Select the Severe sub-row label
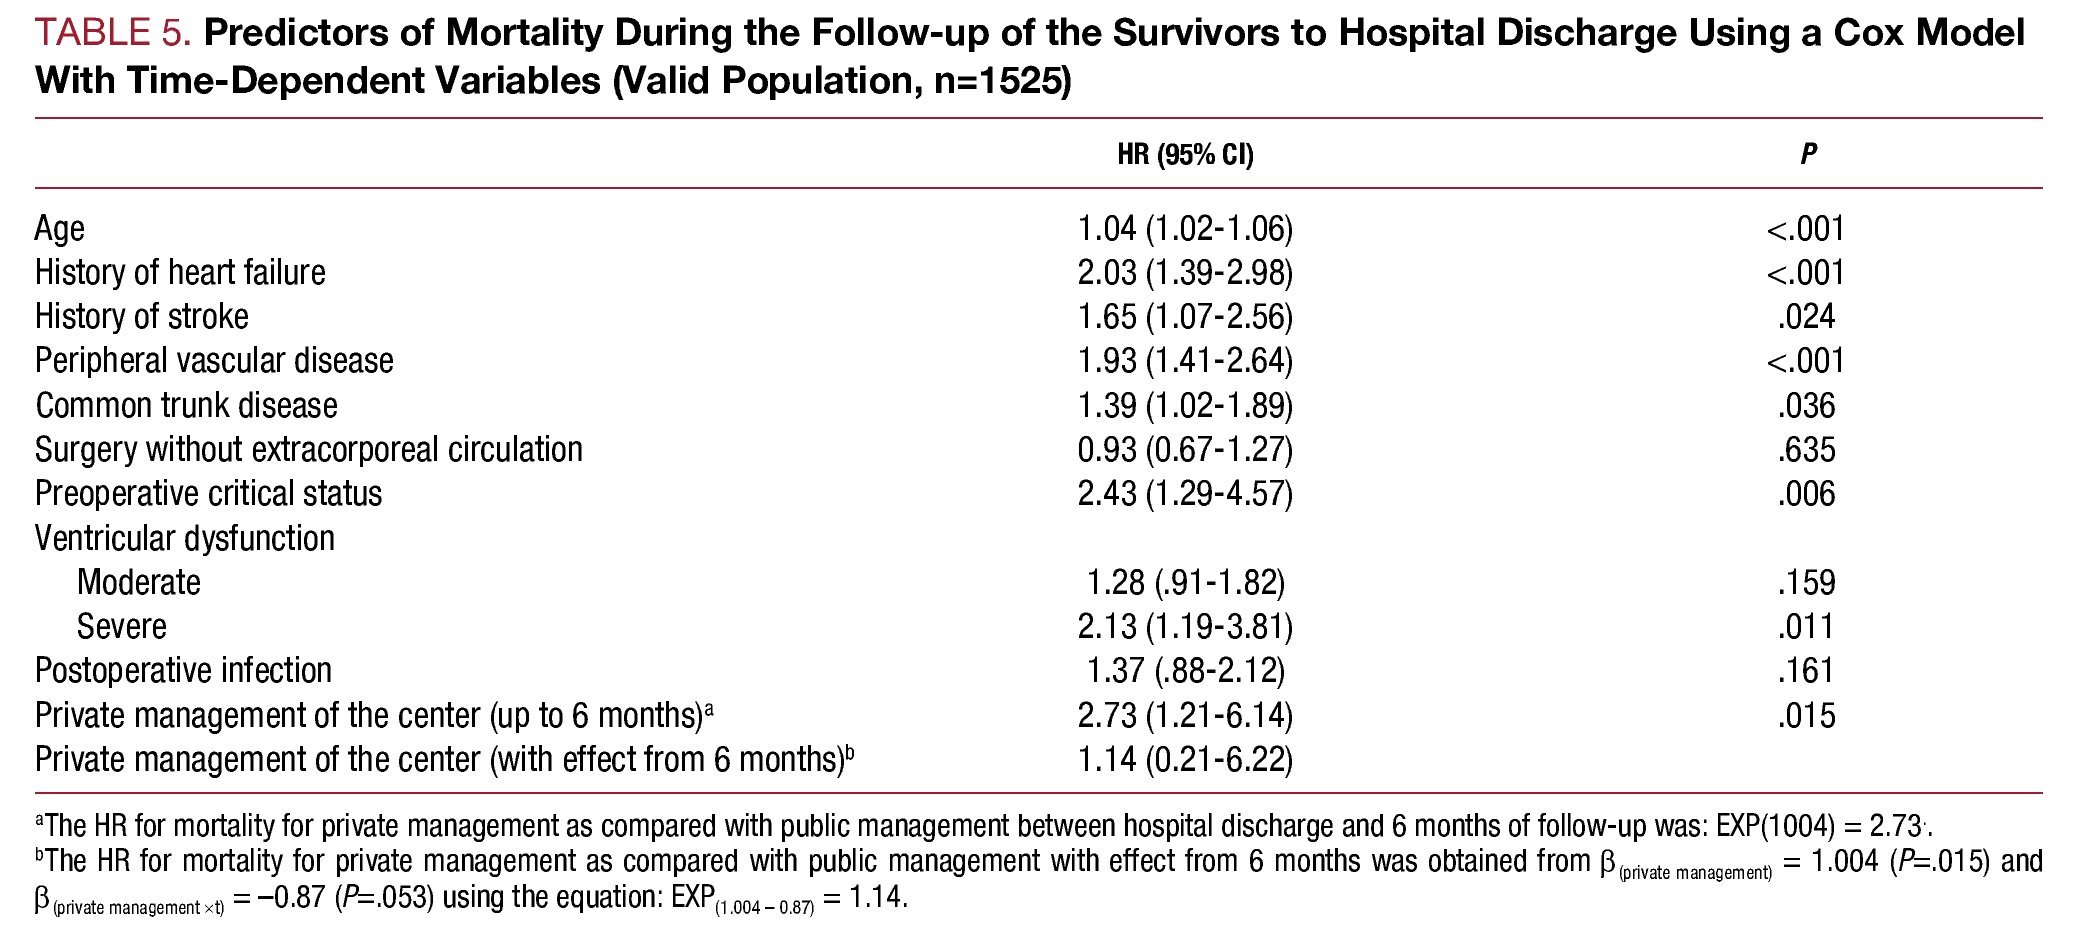The height and width of the screenshot is (945, 2083). tap(121, 627)
